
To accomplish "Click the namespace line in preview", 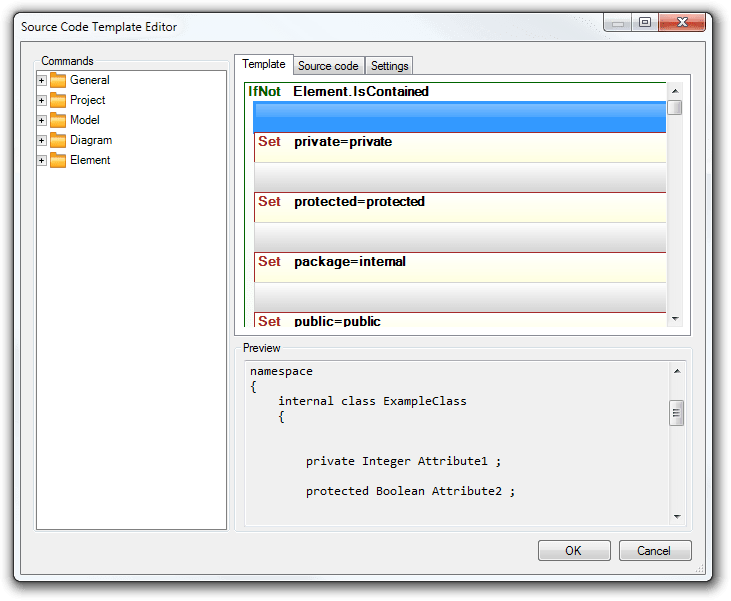I will coord(281,372).
